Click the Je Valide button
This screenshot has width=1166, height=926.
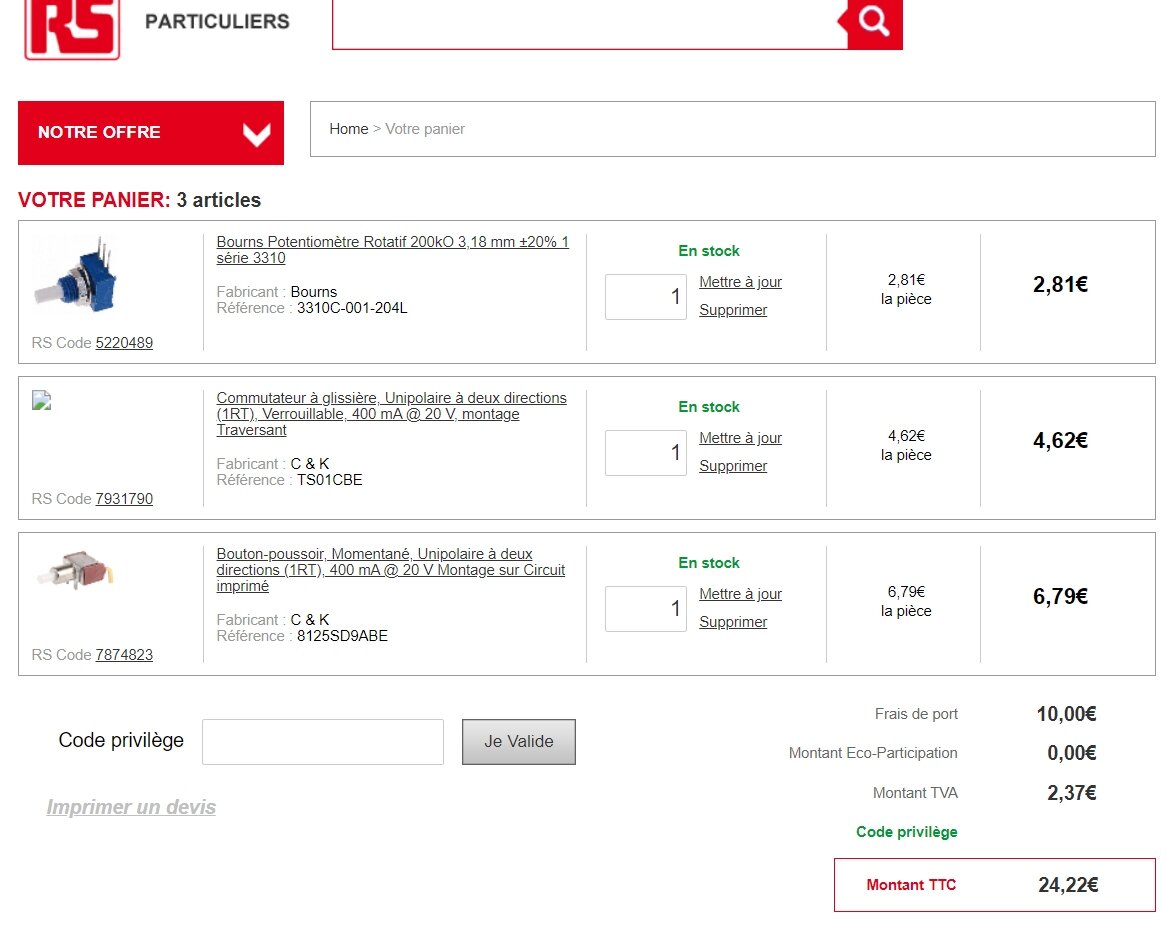518,742
